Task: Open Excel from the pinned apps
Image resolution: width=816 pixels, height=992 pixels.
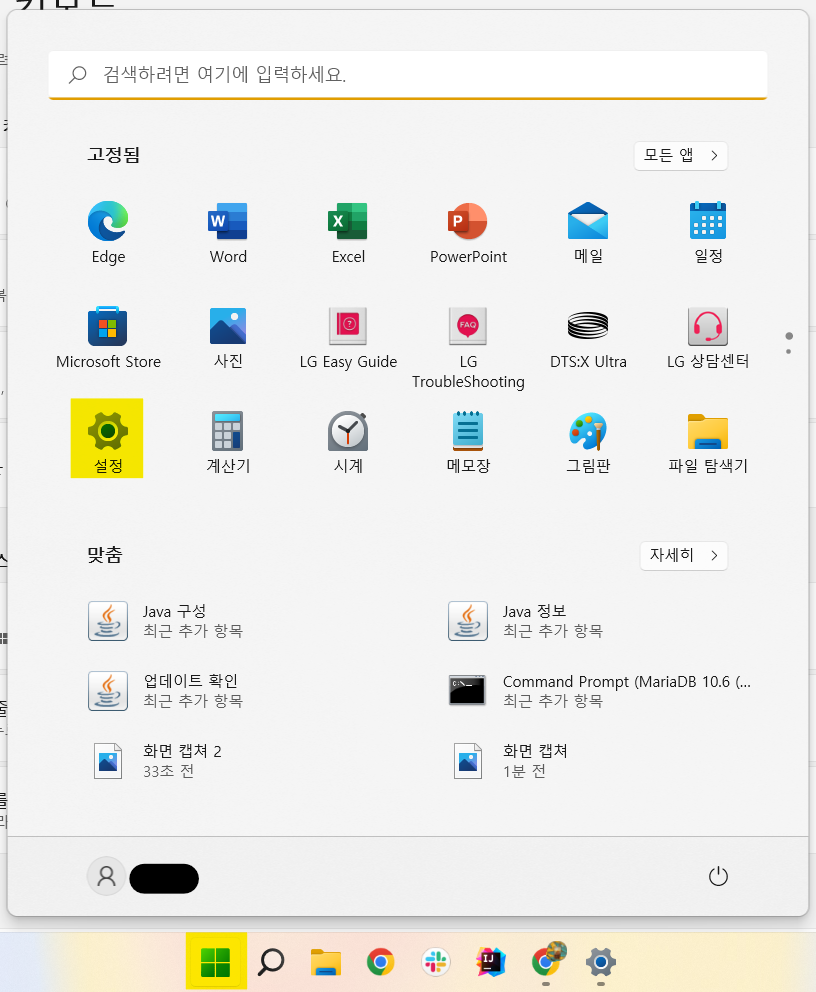Action: click(x=348, y=232)
